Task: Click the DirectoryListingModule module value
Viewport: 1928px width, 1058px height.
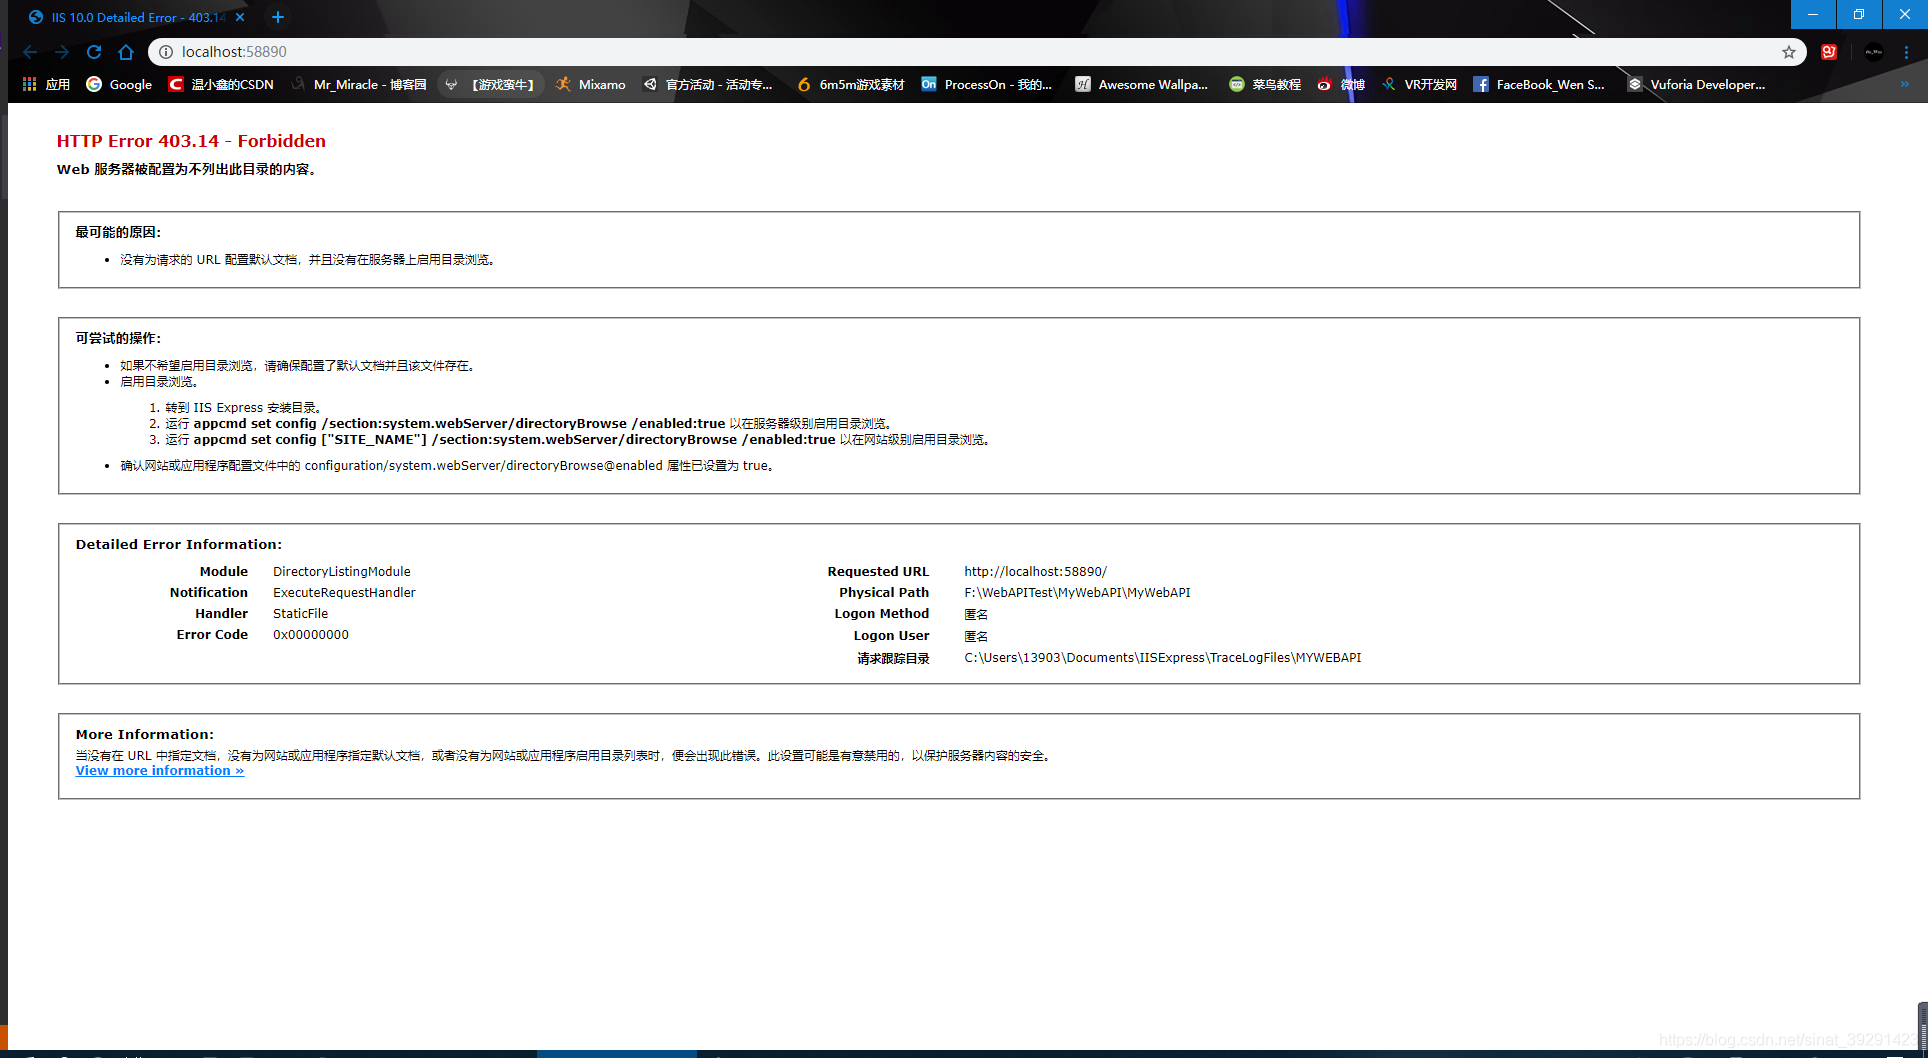Action: [342, 572]
